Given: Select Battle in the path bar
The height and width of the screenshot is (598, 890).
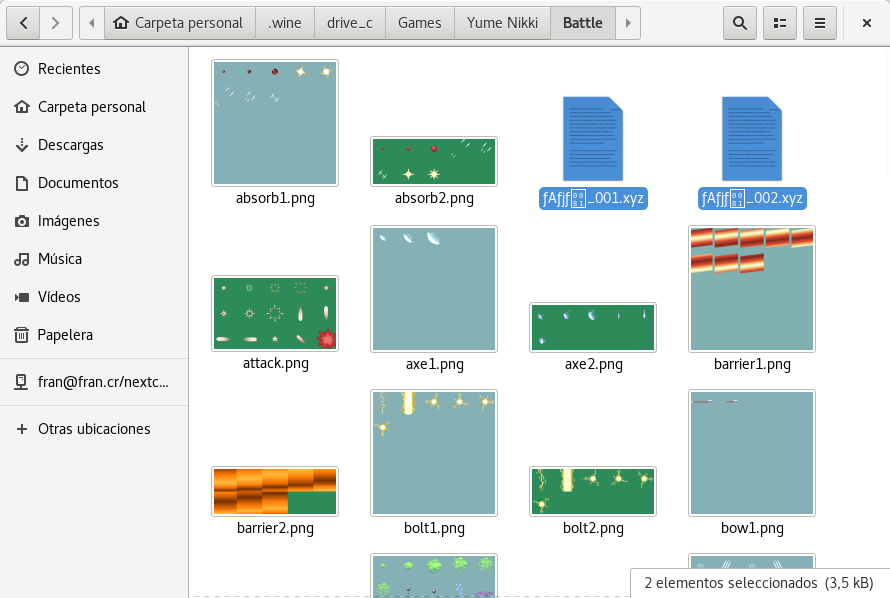Looking at the screenshot, I should point(583,23).
